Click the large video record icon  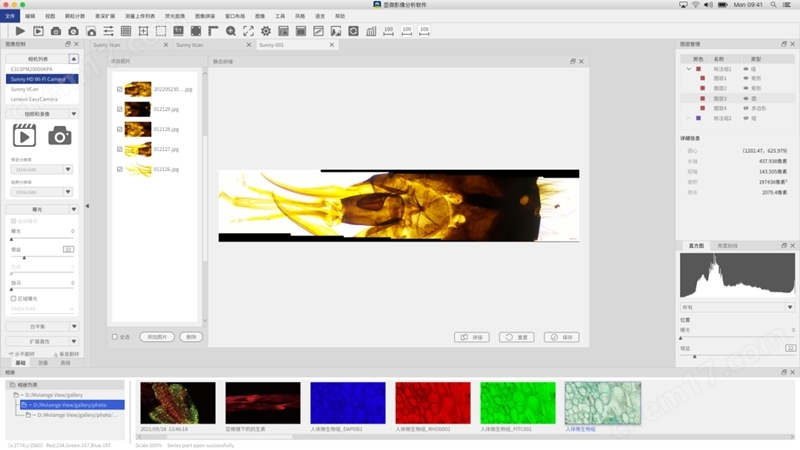24,136
